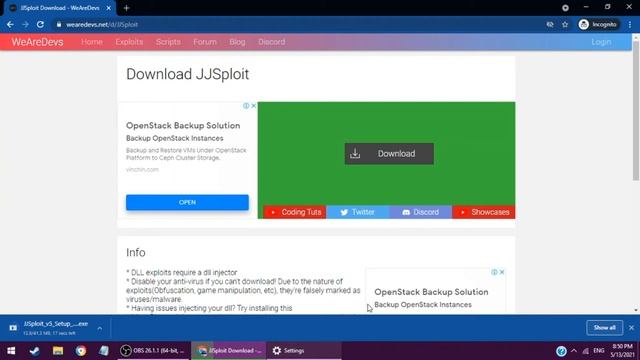Open Coding Tuts YouTube button
This screenshot has width=640, height=360.
(295, 212)
